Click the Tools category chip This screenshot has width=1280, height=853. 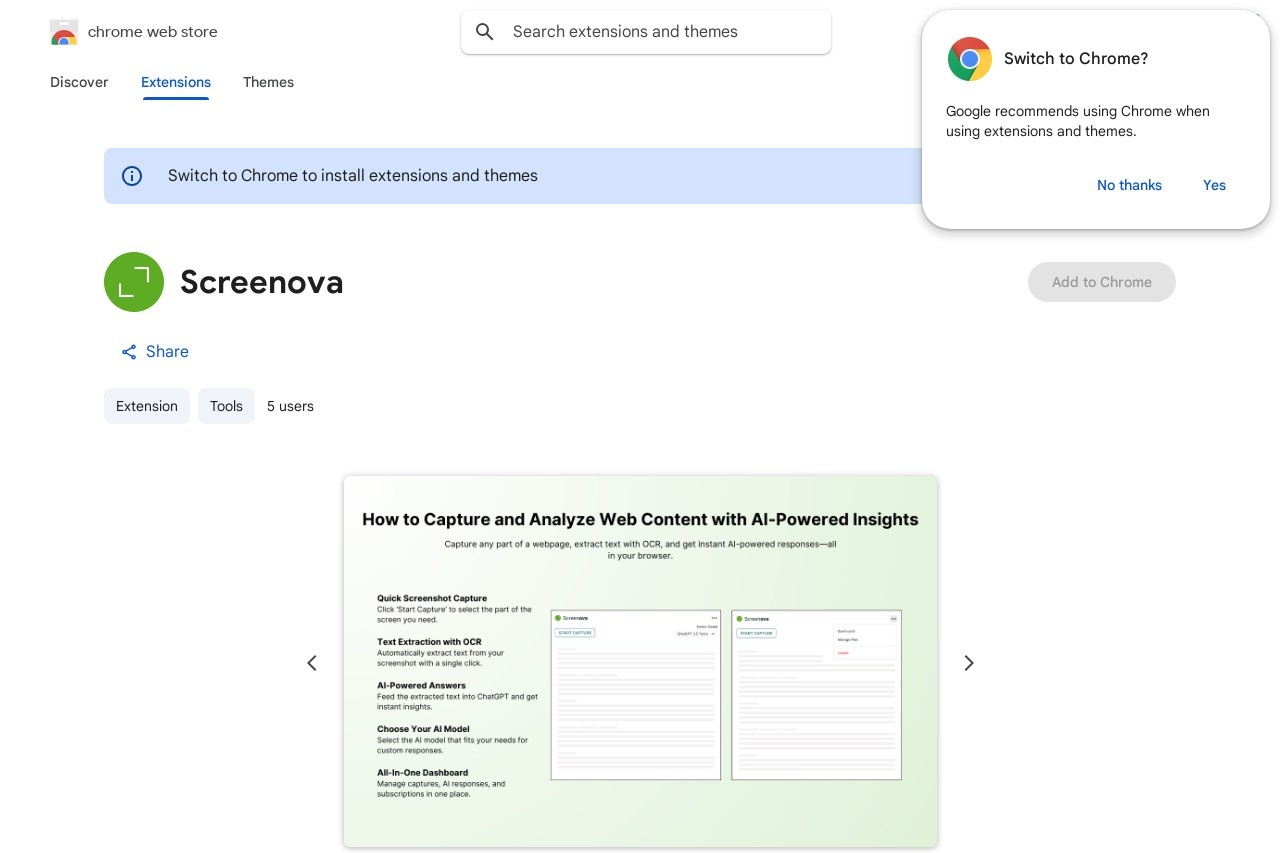coord(226,406)
